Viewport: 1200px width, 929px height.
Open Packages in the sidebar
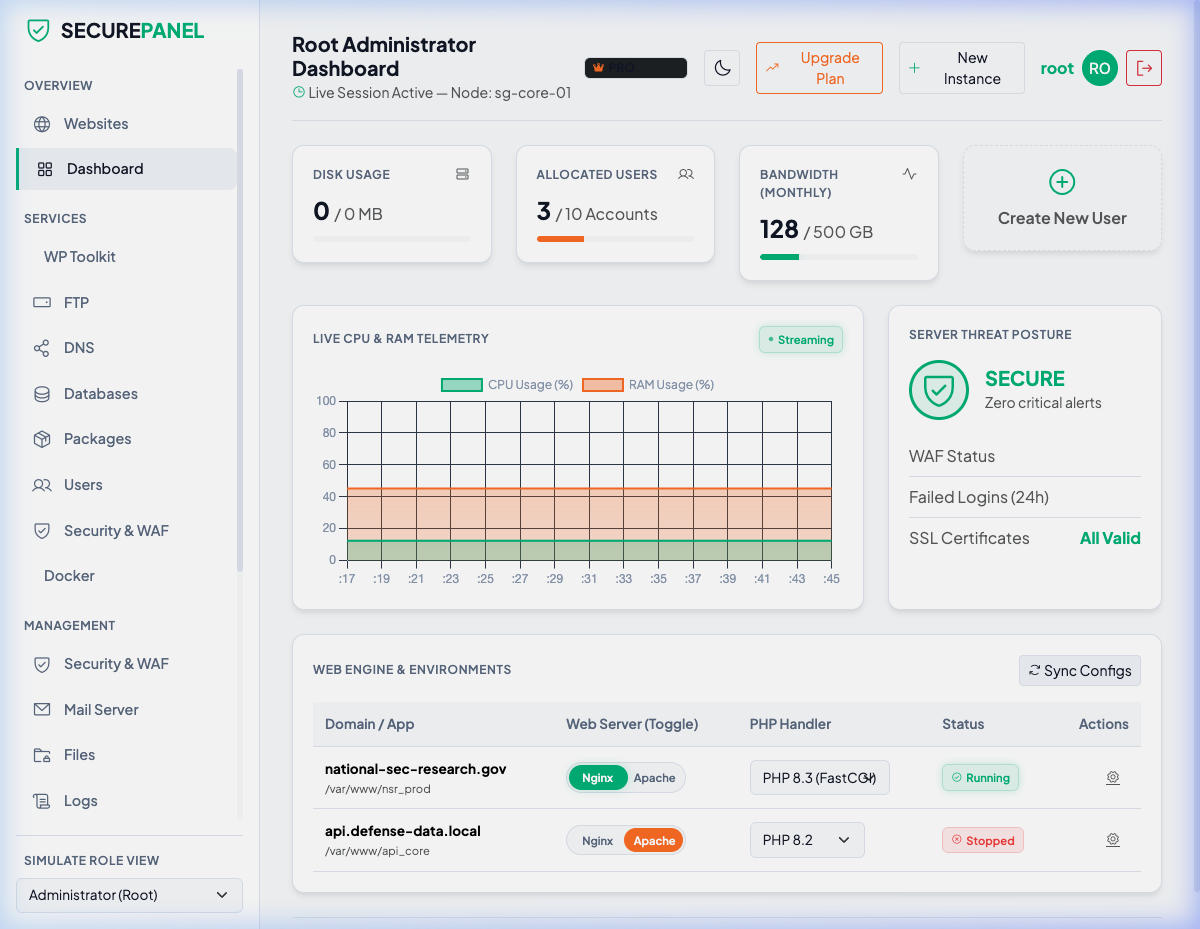point(126,439)
